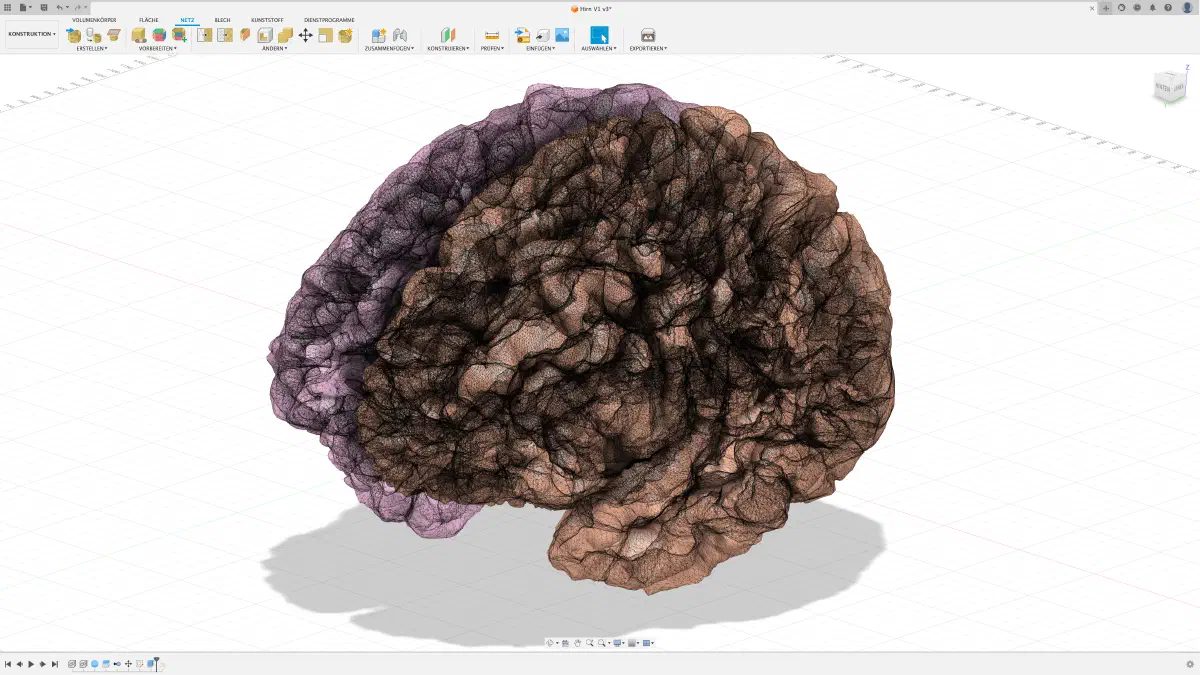Expand the display settings dropdown in navigation bar
Screen dimensions: 1200x675
point(623,644)
